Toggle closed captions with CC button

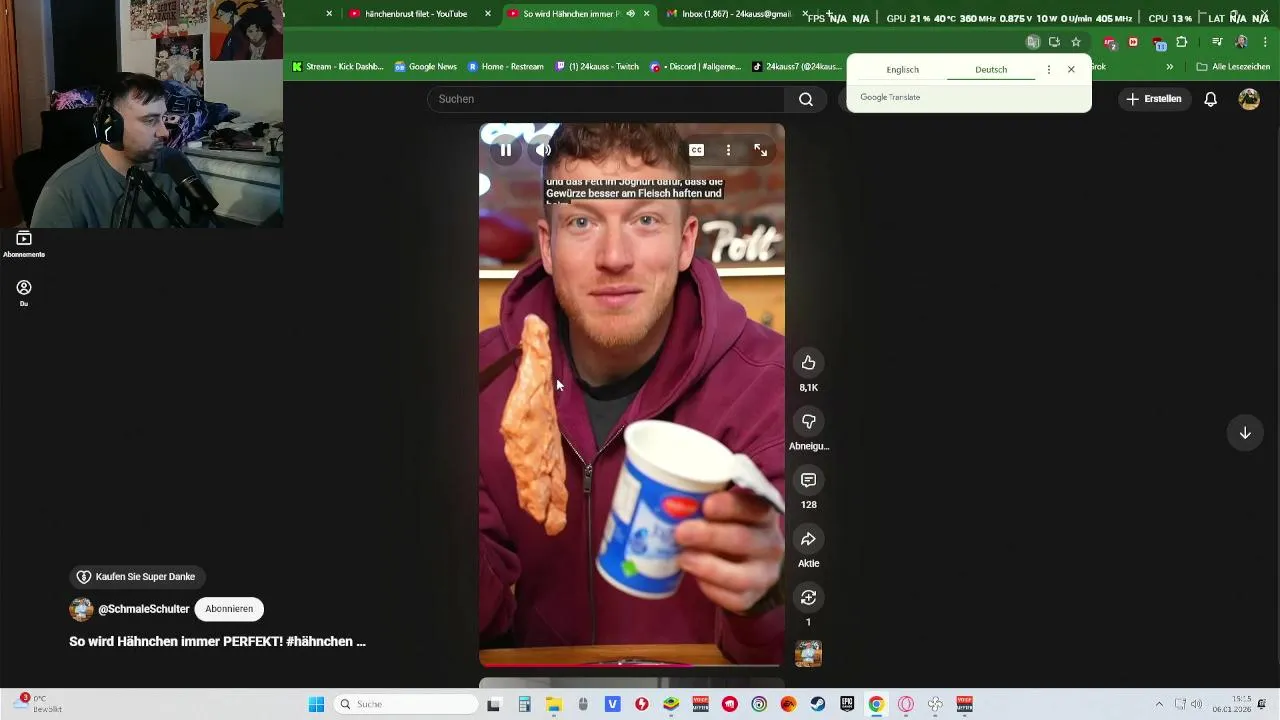click(697, 150)
